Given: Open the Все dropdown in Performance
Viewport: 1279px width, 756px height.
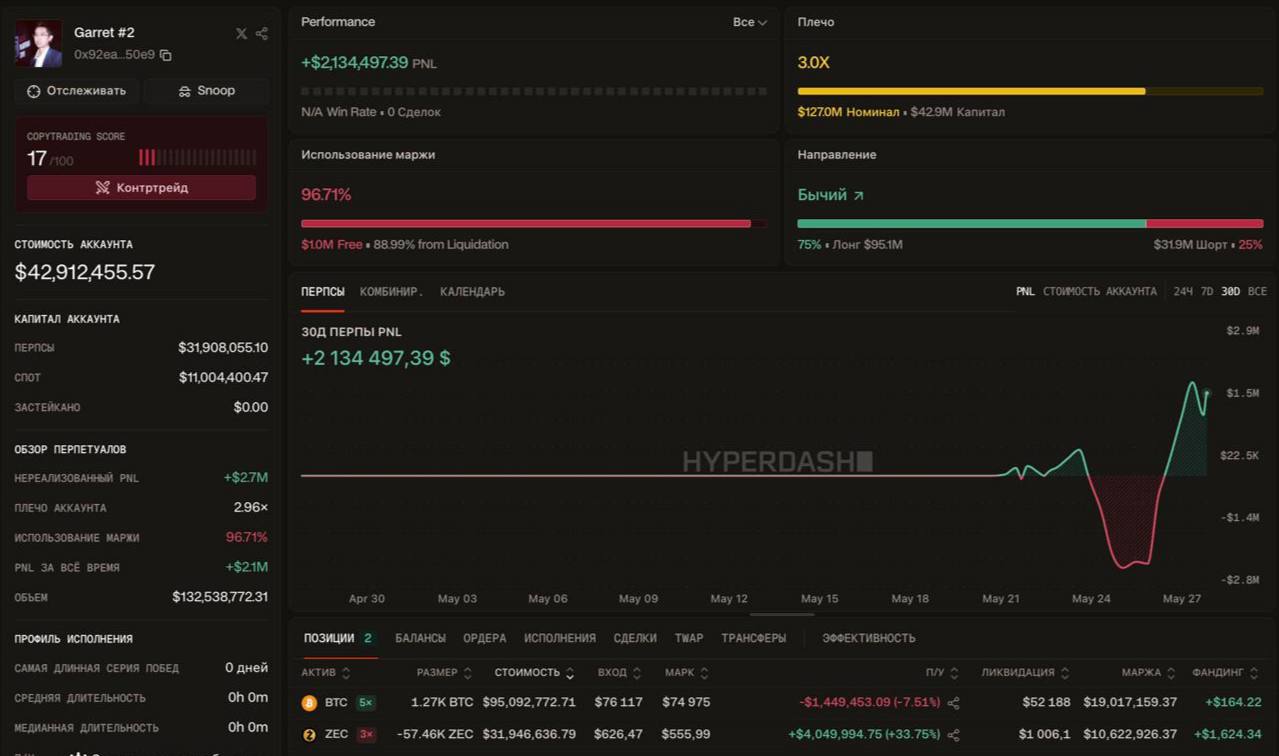Looking at the screenshot, I should 749,22.
